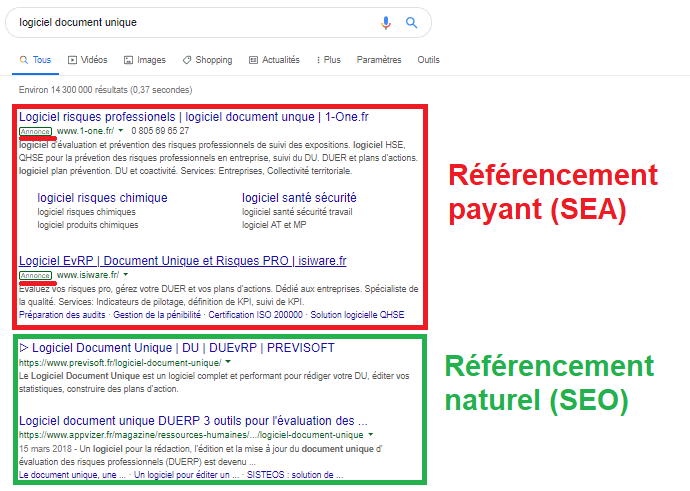This screenshot has height=491, width=690.
Task: Expand the Plus more options menu
Action: [327, 60]
